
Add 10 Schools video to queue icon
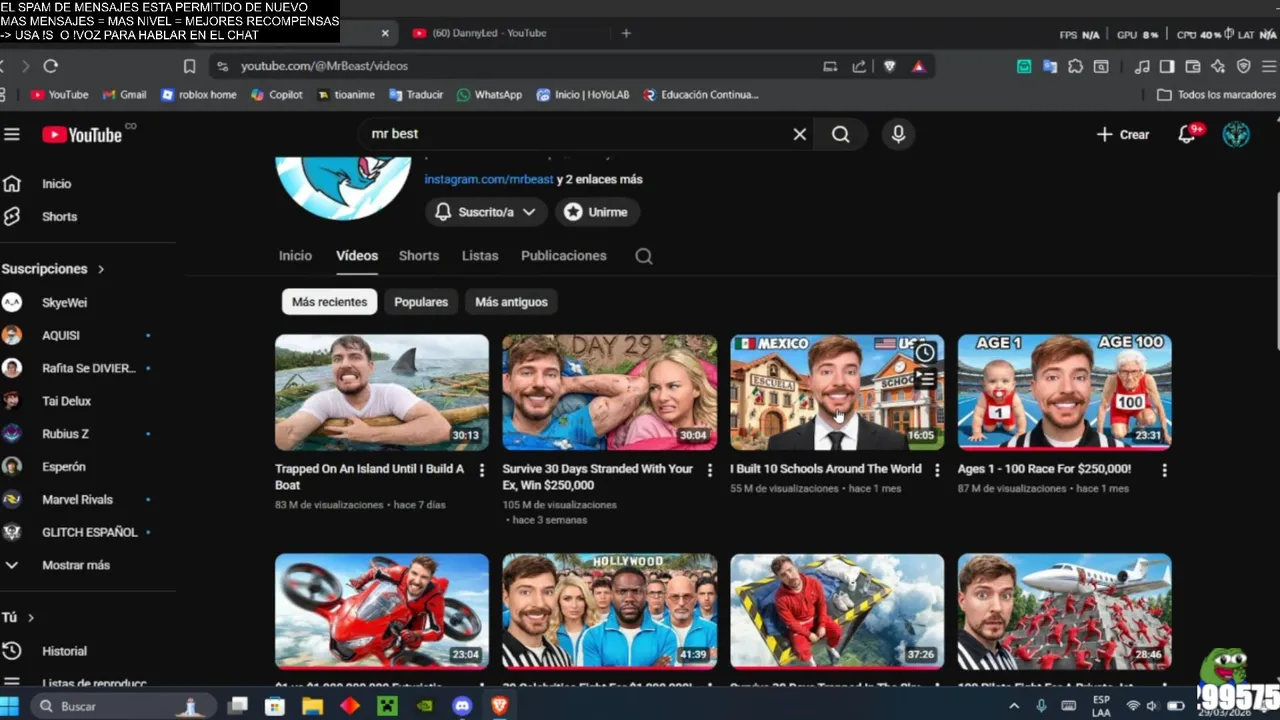[x=925, y=379]
